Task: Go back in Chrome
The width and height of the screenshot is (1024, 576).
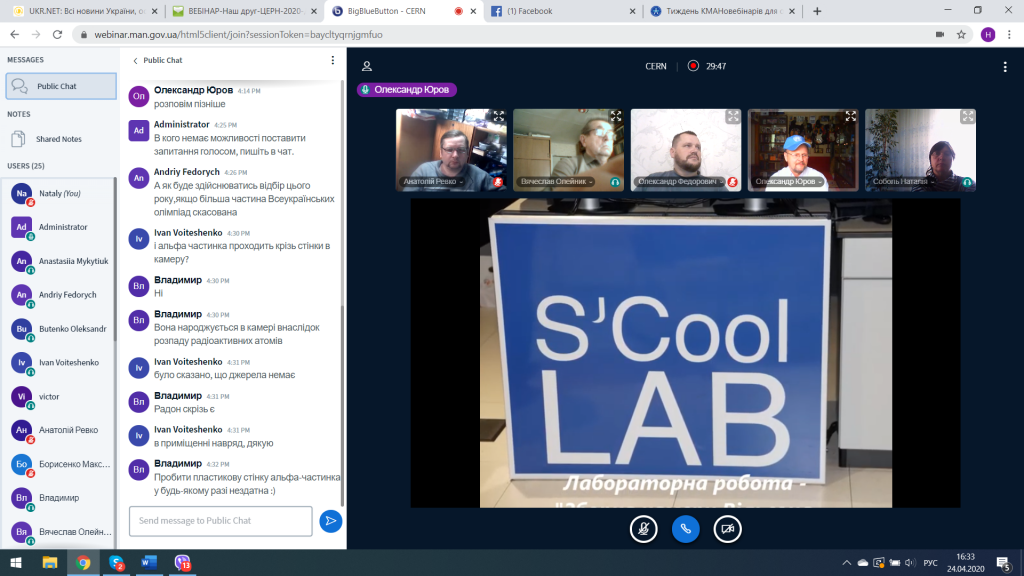Action: (x=14, y=35)
